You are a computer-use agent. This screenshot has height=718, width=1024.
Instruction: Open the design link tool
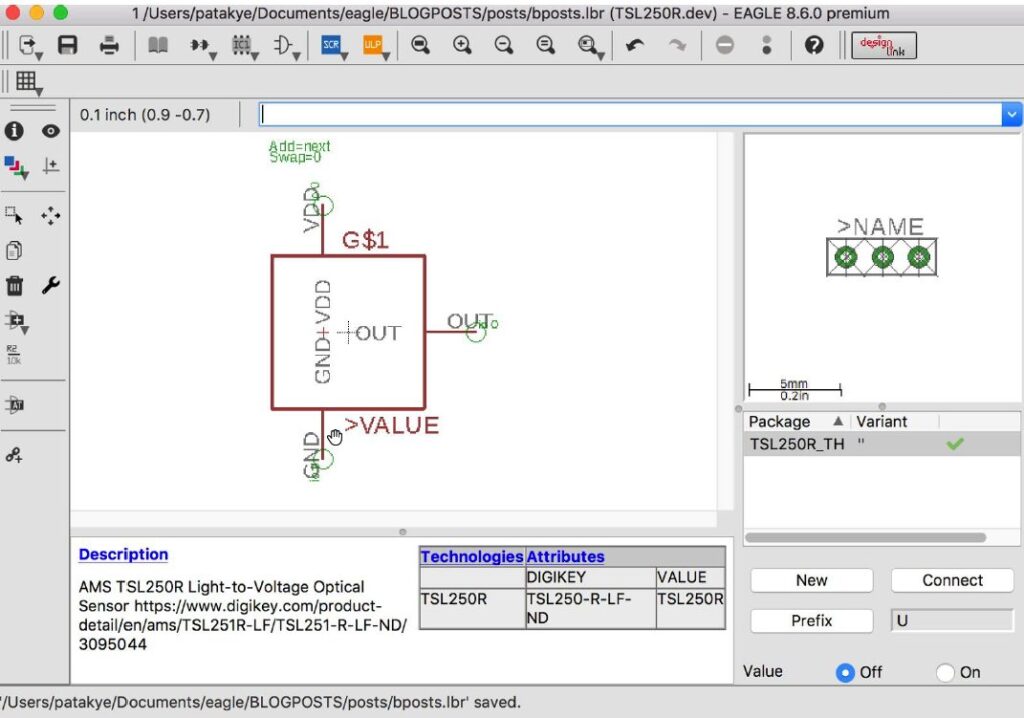pos(883,45)
